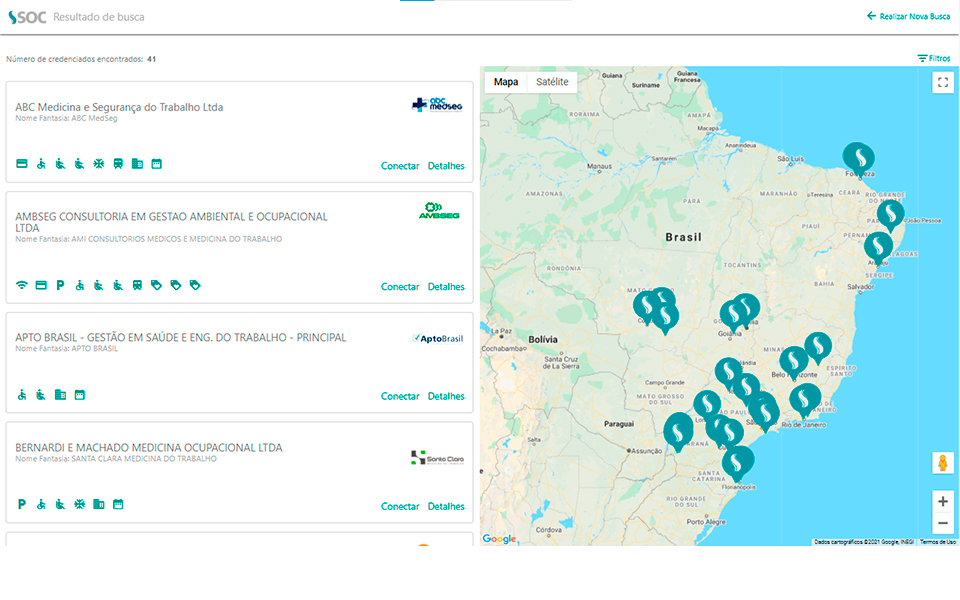This screenshot has height=600, width=960.
Task: Click Conectar on the APTO BRASIL card
Action: [x=400, y=396]
